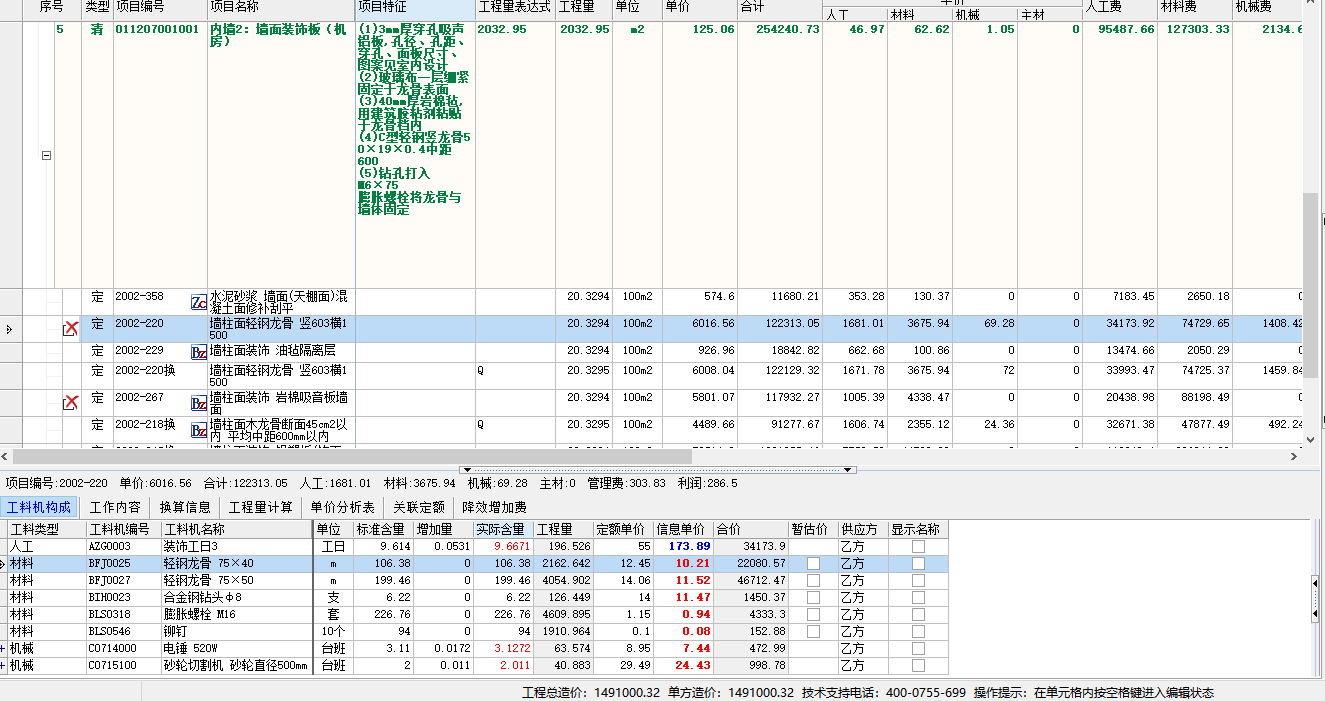This screenshot has width=1325, height=701.
Task: Click the Zc icon on row 2002-358
Action: [199, 302]
